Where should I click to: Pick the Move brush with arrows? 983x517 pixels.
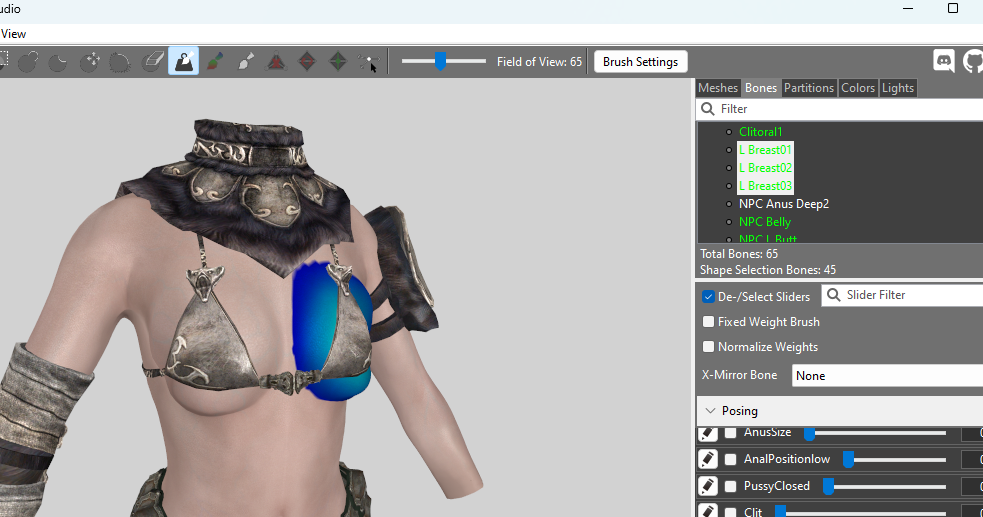point(90,61)
